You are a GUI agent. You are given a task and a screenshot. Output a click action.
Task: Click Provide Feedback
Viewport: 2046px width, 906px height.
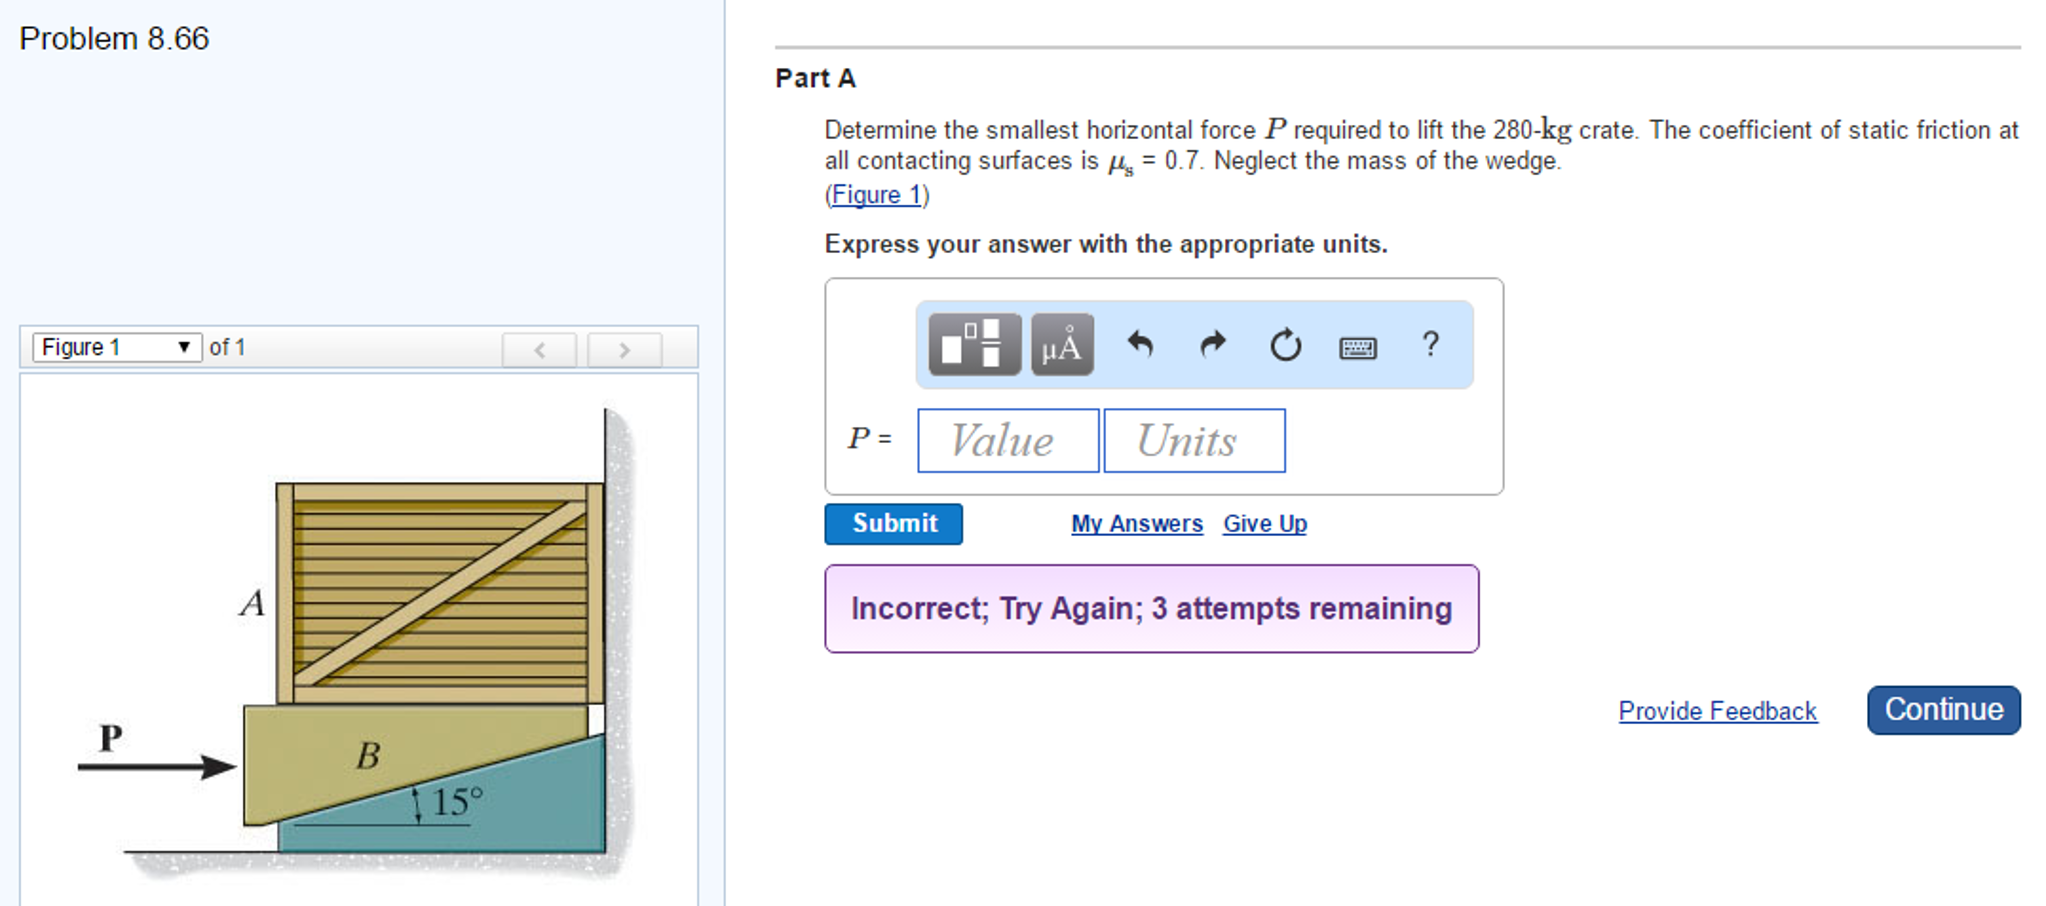coord(1717,710)
